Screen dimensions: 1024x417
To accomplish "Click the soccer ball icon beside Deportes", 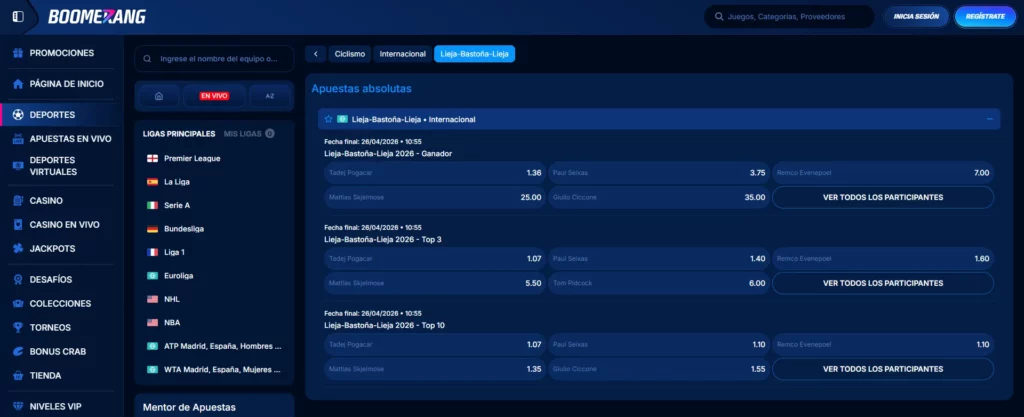I will click(x=18, y=114).
